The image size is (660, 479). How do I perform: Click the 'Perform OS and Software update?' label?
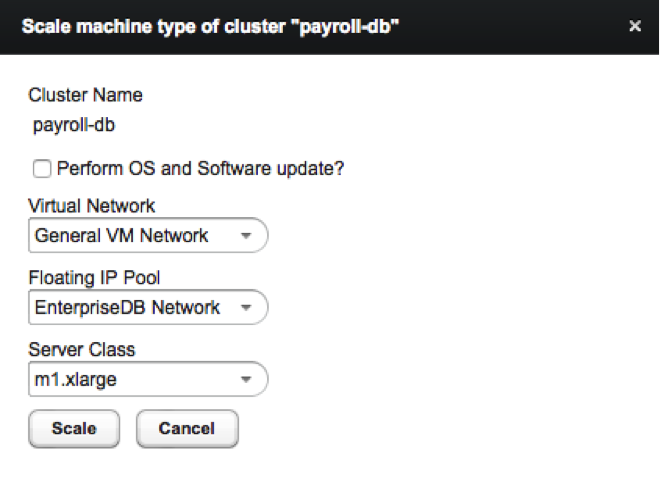[x=201, y=169]
